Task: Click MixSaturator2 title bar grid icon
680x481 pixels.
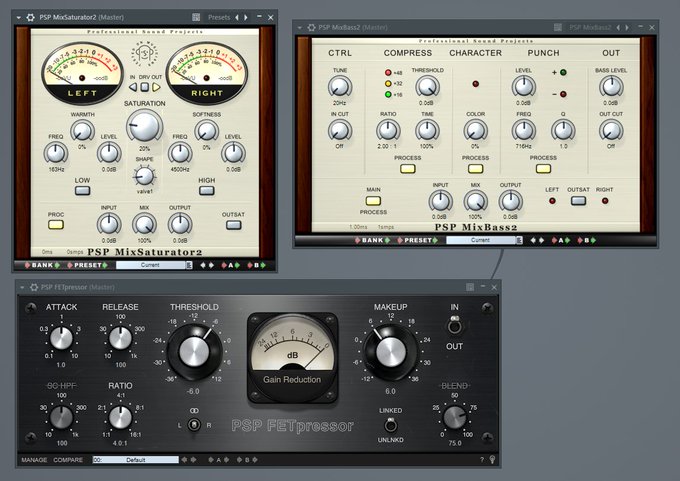Action: click(x=196, y=17)
